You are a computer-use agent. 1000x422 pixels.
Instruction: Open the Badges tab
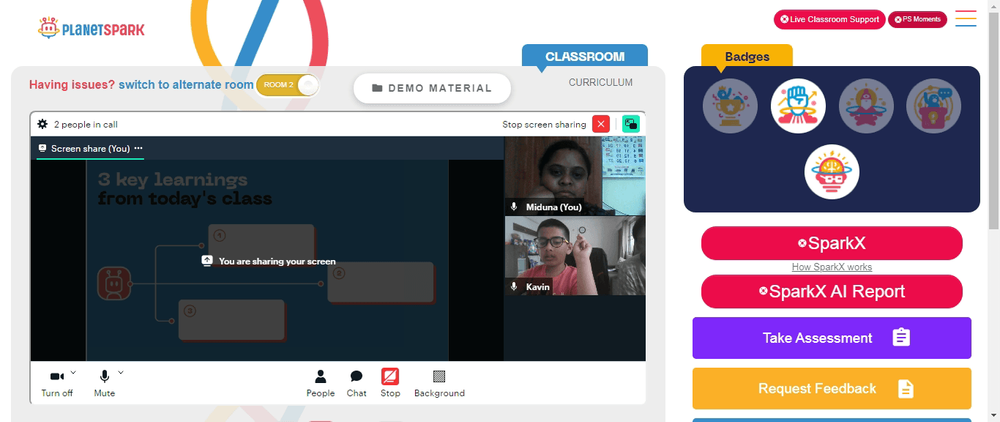click(x=747, y=56)
